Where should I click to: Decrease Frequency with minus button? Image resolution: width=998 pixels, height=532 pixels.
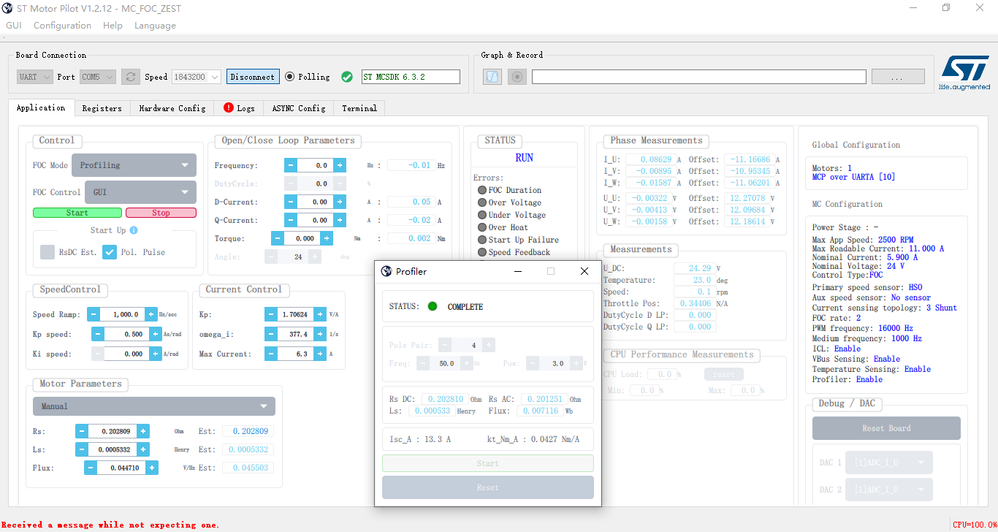click(x=290, y=165)
